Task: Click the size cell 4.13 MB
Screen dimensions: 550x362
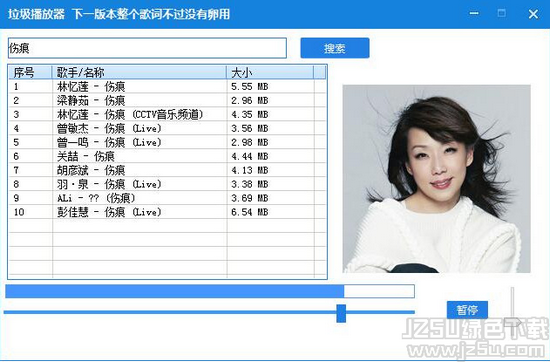Action: point(249,170)
